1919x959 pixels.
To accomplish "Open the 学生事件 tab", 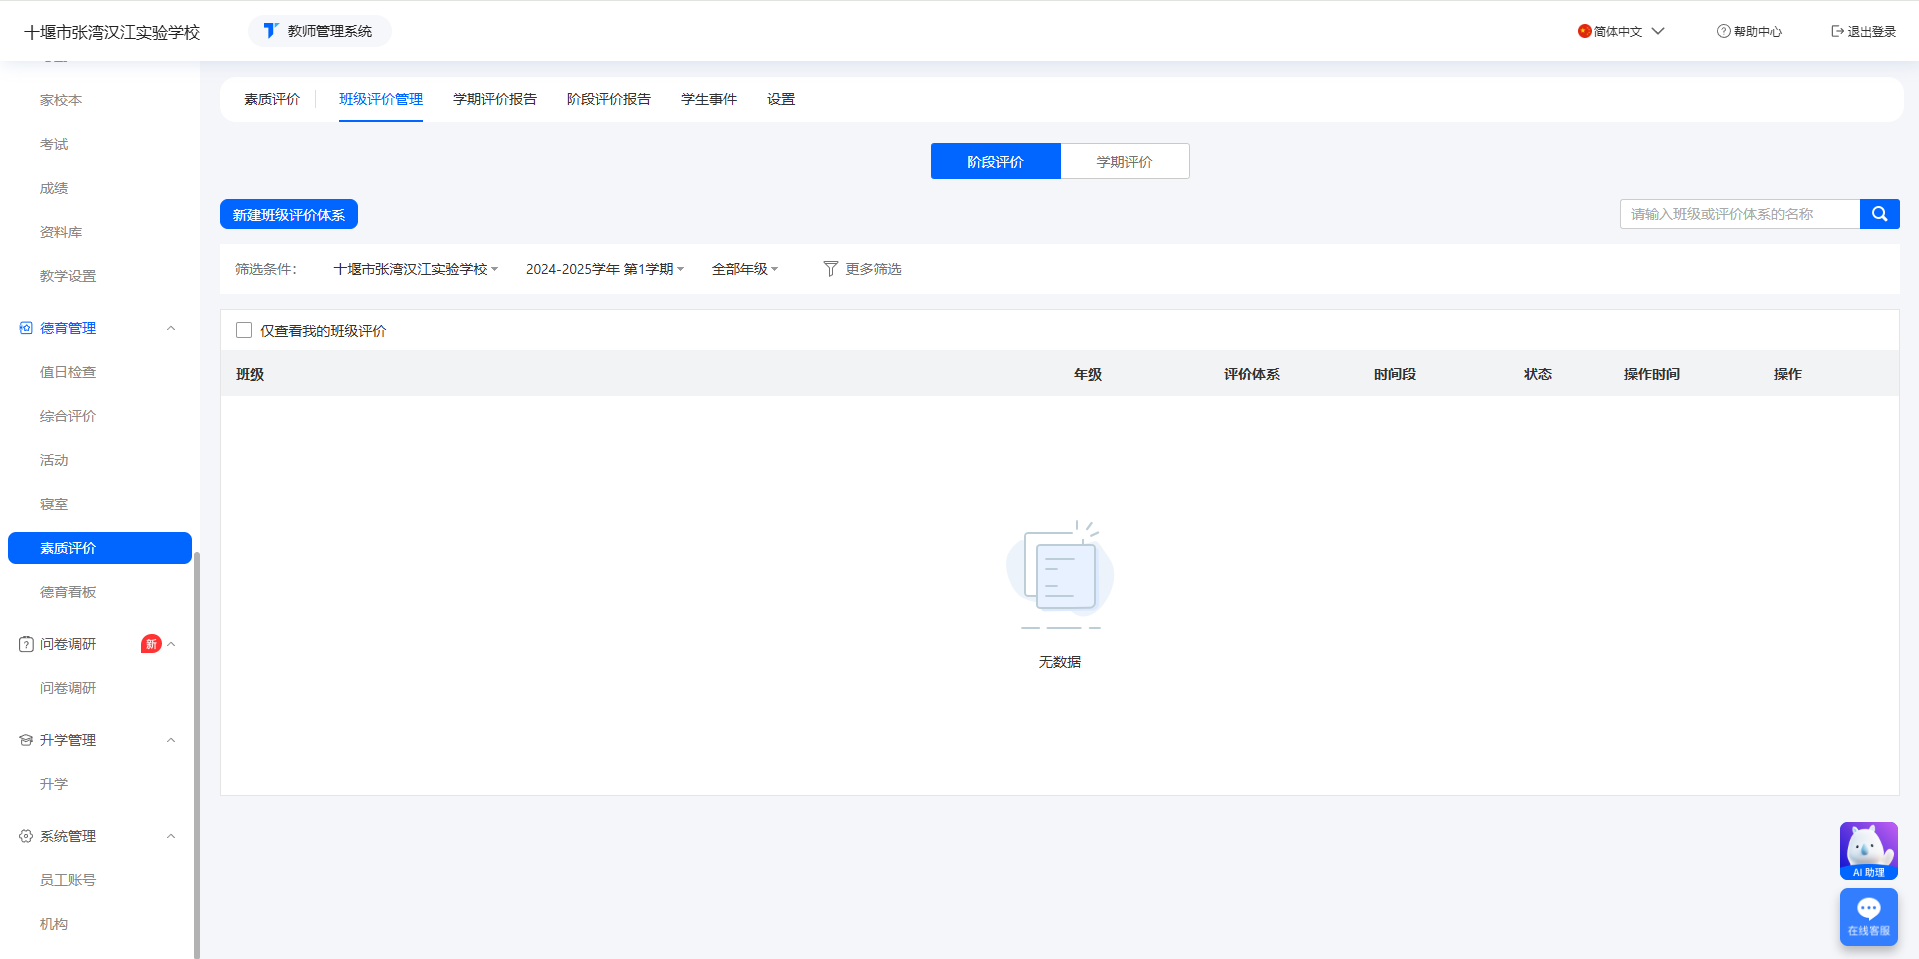I will pos(708,99).
